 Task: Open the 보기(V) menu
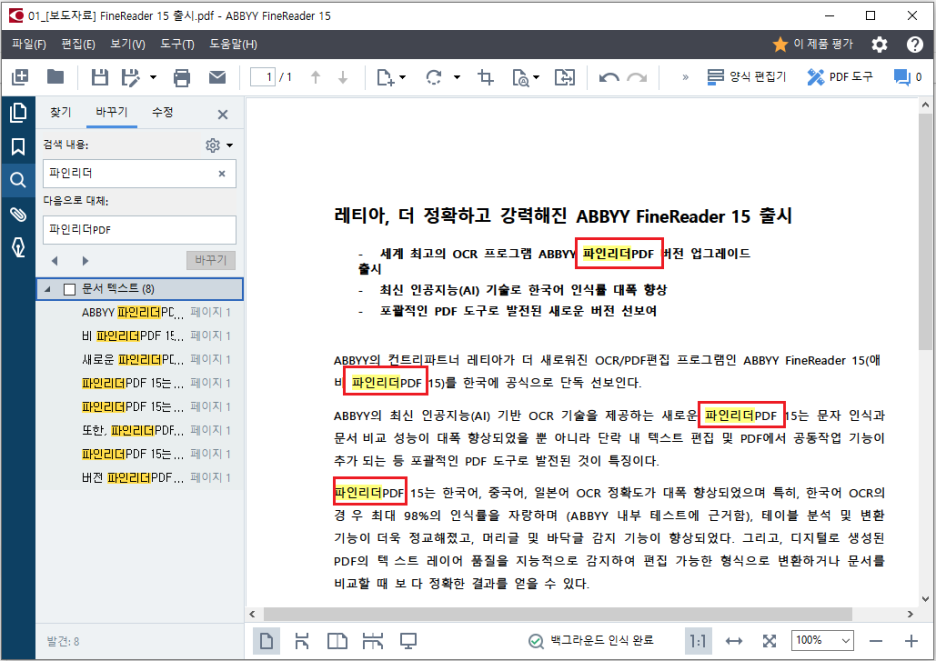128,44
